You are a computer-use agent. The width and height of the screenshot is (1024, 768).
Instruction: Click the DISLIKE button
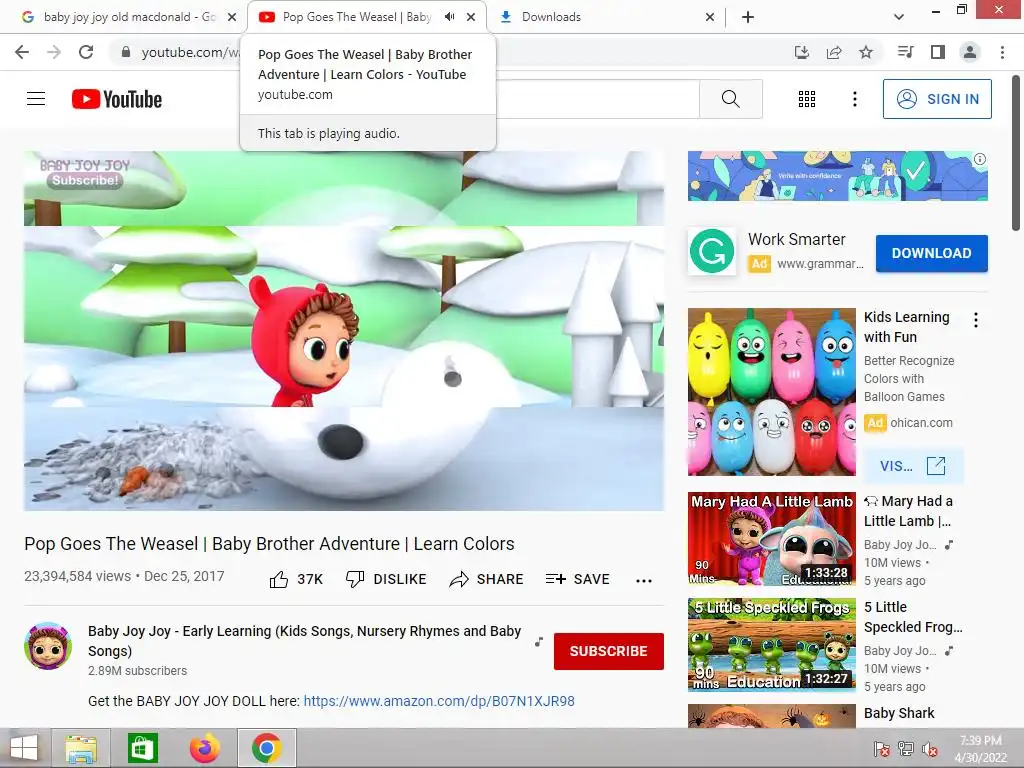pyautogui.click(x=386, y=579)
